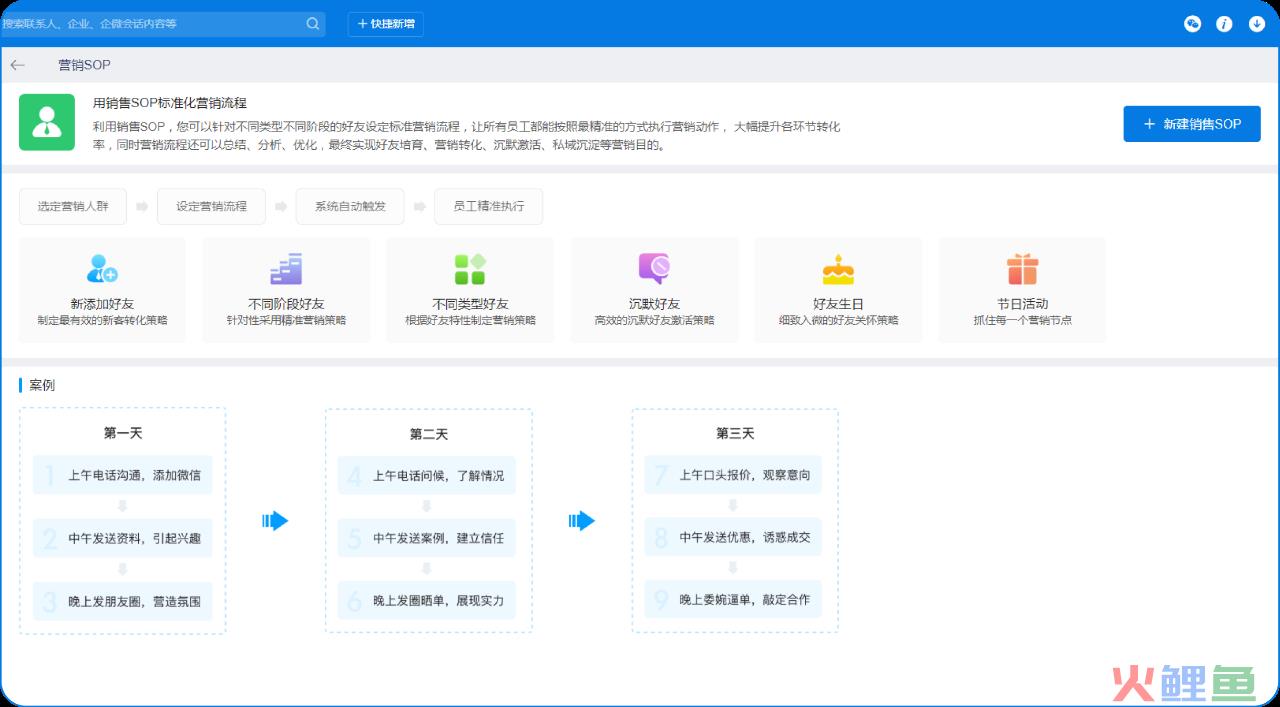Click 细致入微的好友关怀策略 description
This screenshot has width=1280, height=707.
[838, 321]
